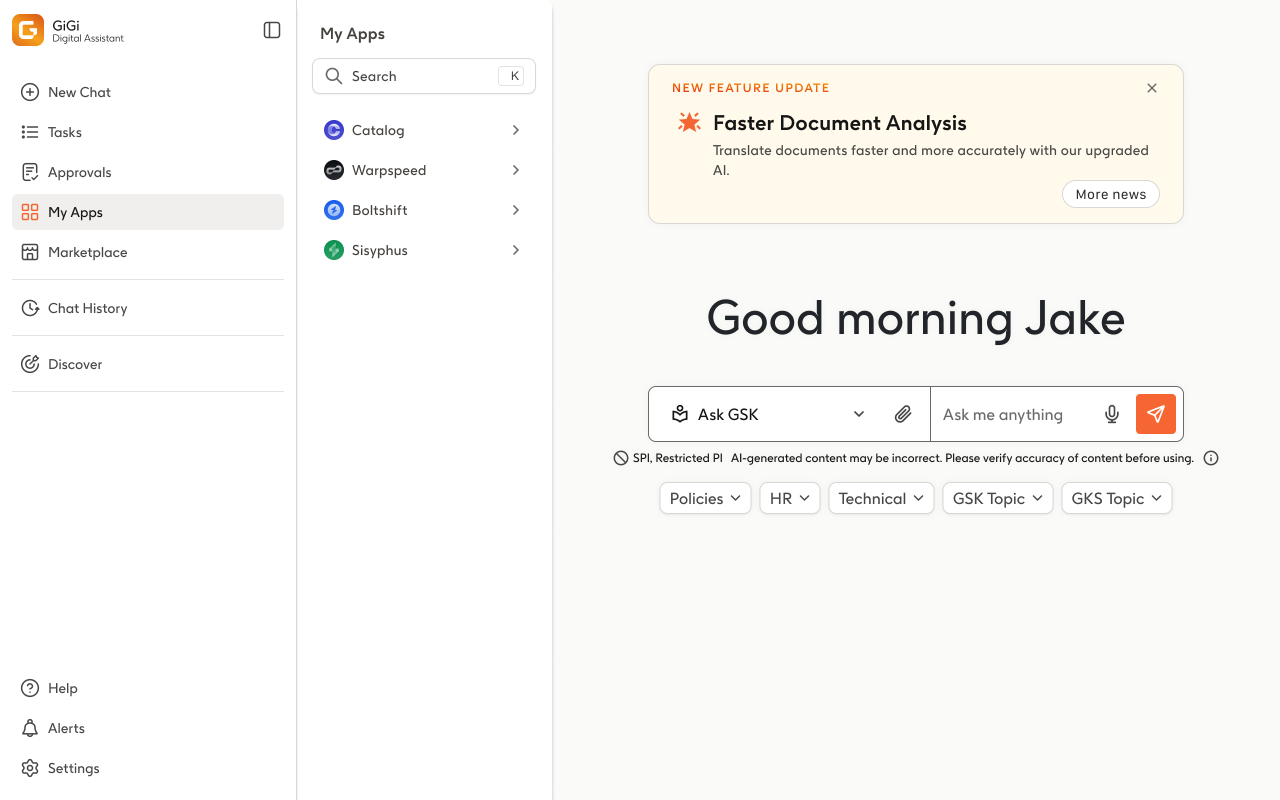Click the Tasks list icon

(30, 132)
